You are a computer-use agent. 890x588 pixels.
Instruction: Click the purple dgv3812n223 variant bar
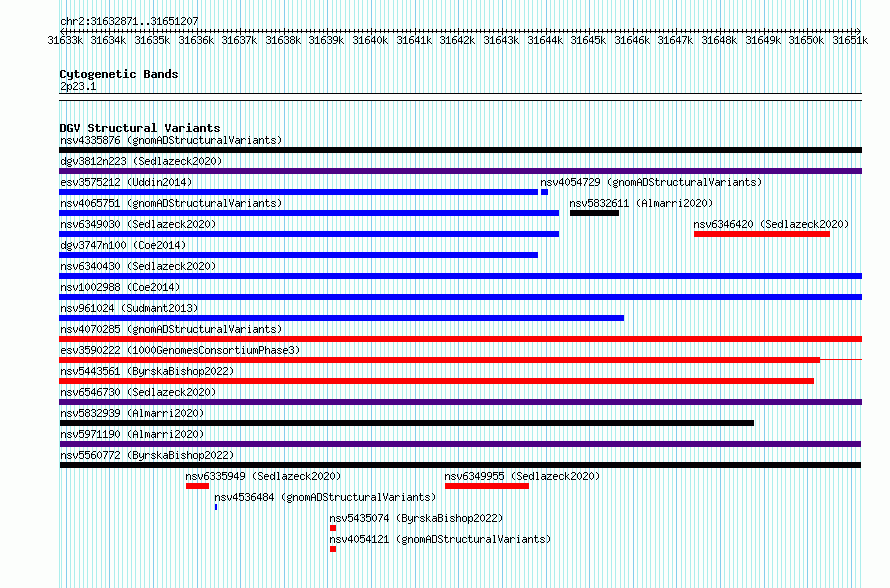coord(460,171)
